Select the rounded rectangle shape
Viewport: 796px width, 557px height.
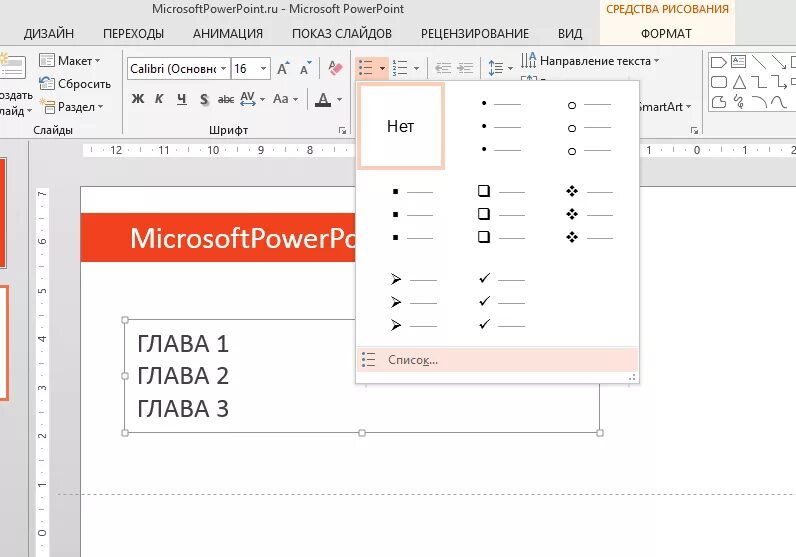point(718,82)
